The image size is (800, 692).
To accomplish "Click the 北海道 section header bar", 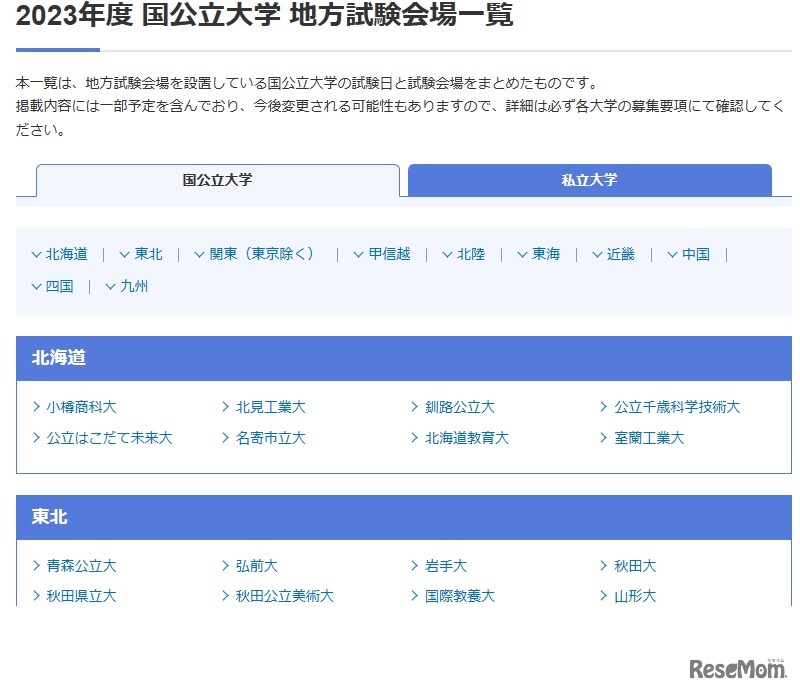I will click(404, 358).
